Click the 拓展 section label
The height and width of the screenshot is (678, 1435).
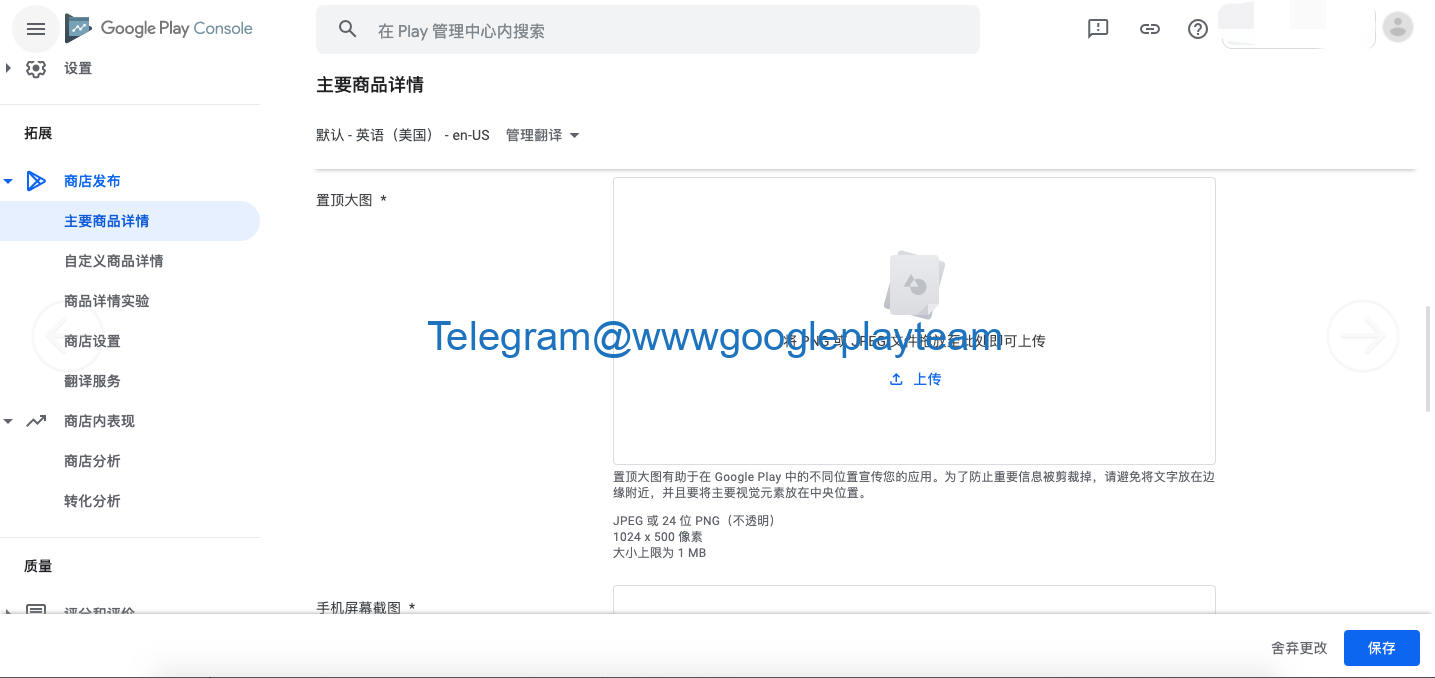click(38, 133)
